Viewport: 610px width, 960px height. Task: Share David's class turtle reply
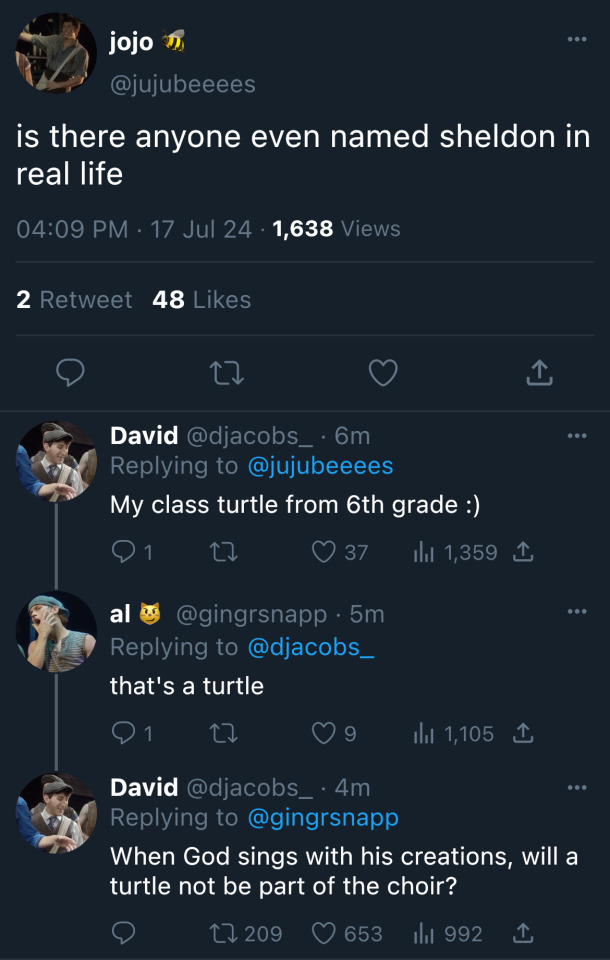[x=522, y=552]
